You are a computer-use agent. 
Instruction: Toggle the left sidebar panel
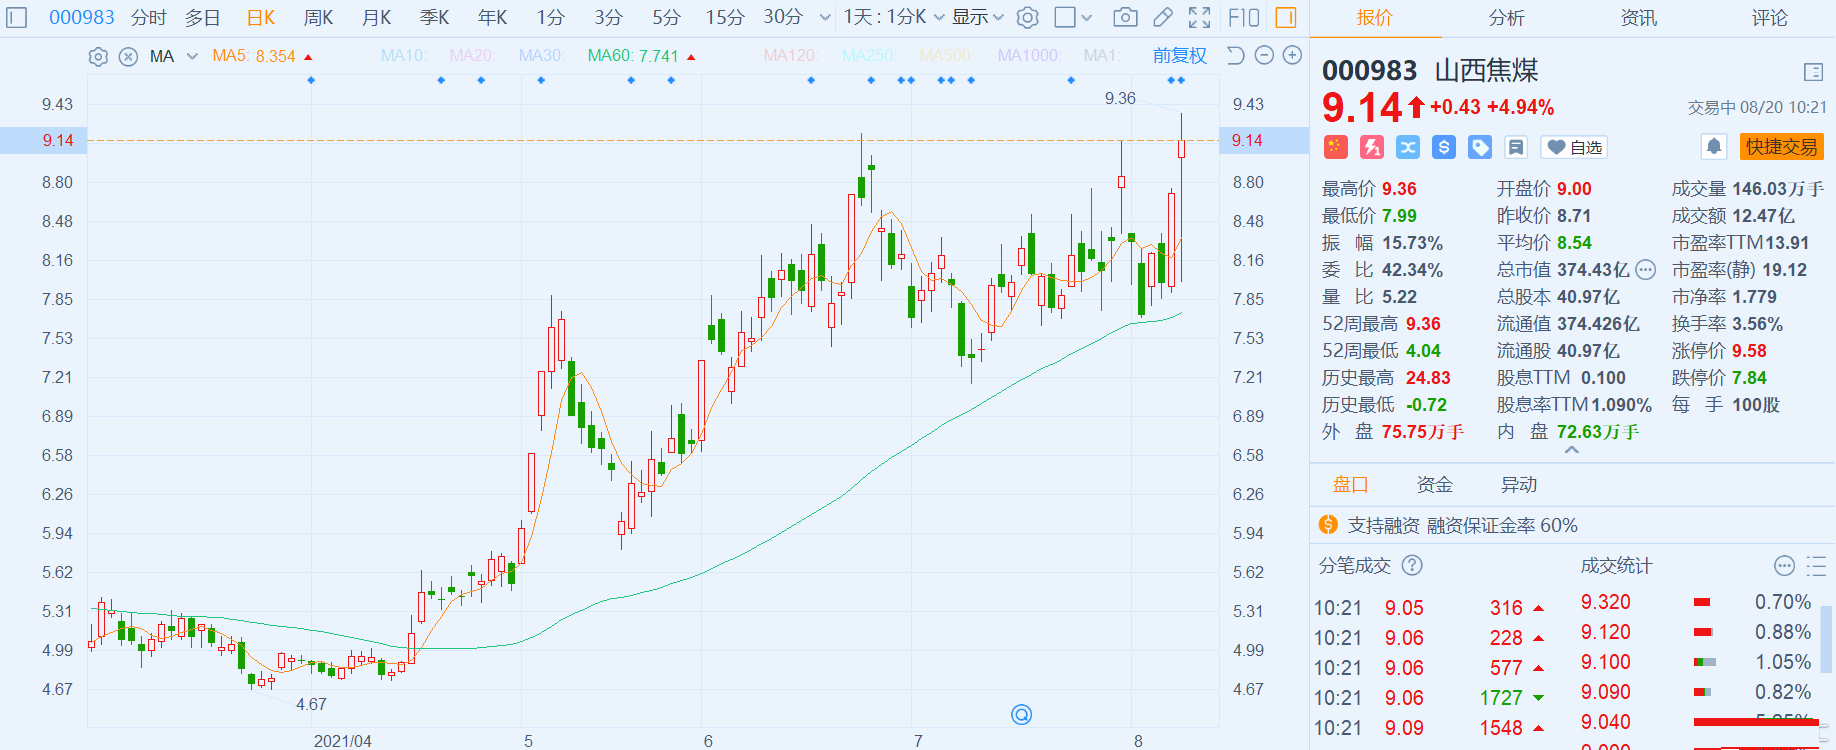tap(17, 17)
